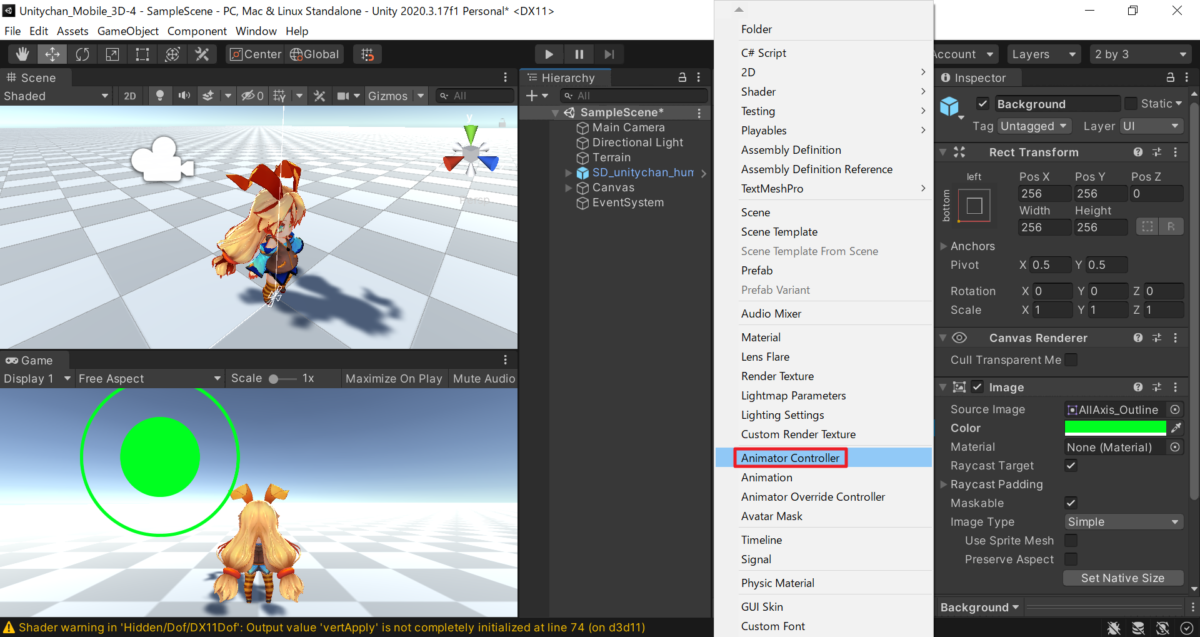The width and height of the screenshot is (1200, 637).
Task: Pick color with the eyedropper icon
Action: (x=1177, y=428)
